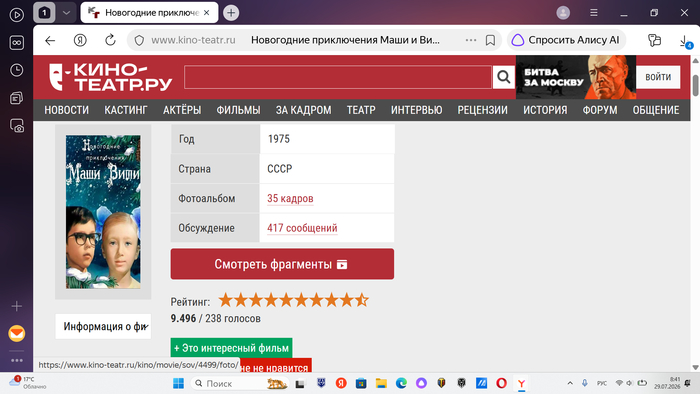Open the РЕЦЕНЗИИ menu item
The image size is (700, 394).
tap(483, 110)
